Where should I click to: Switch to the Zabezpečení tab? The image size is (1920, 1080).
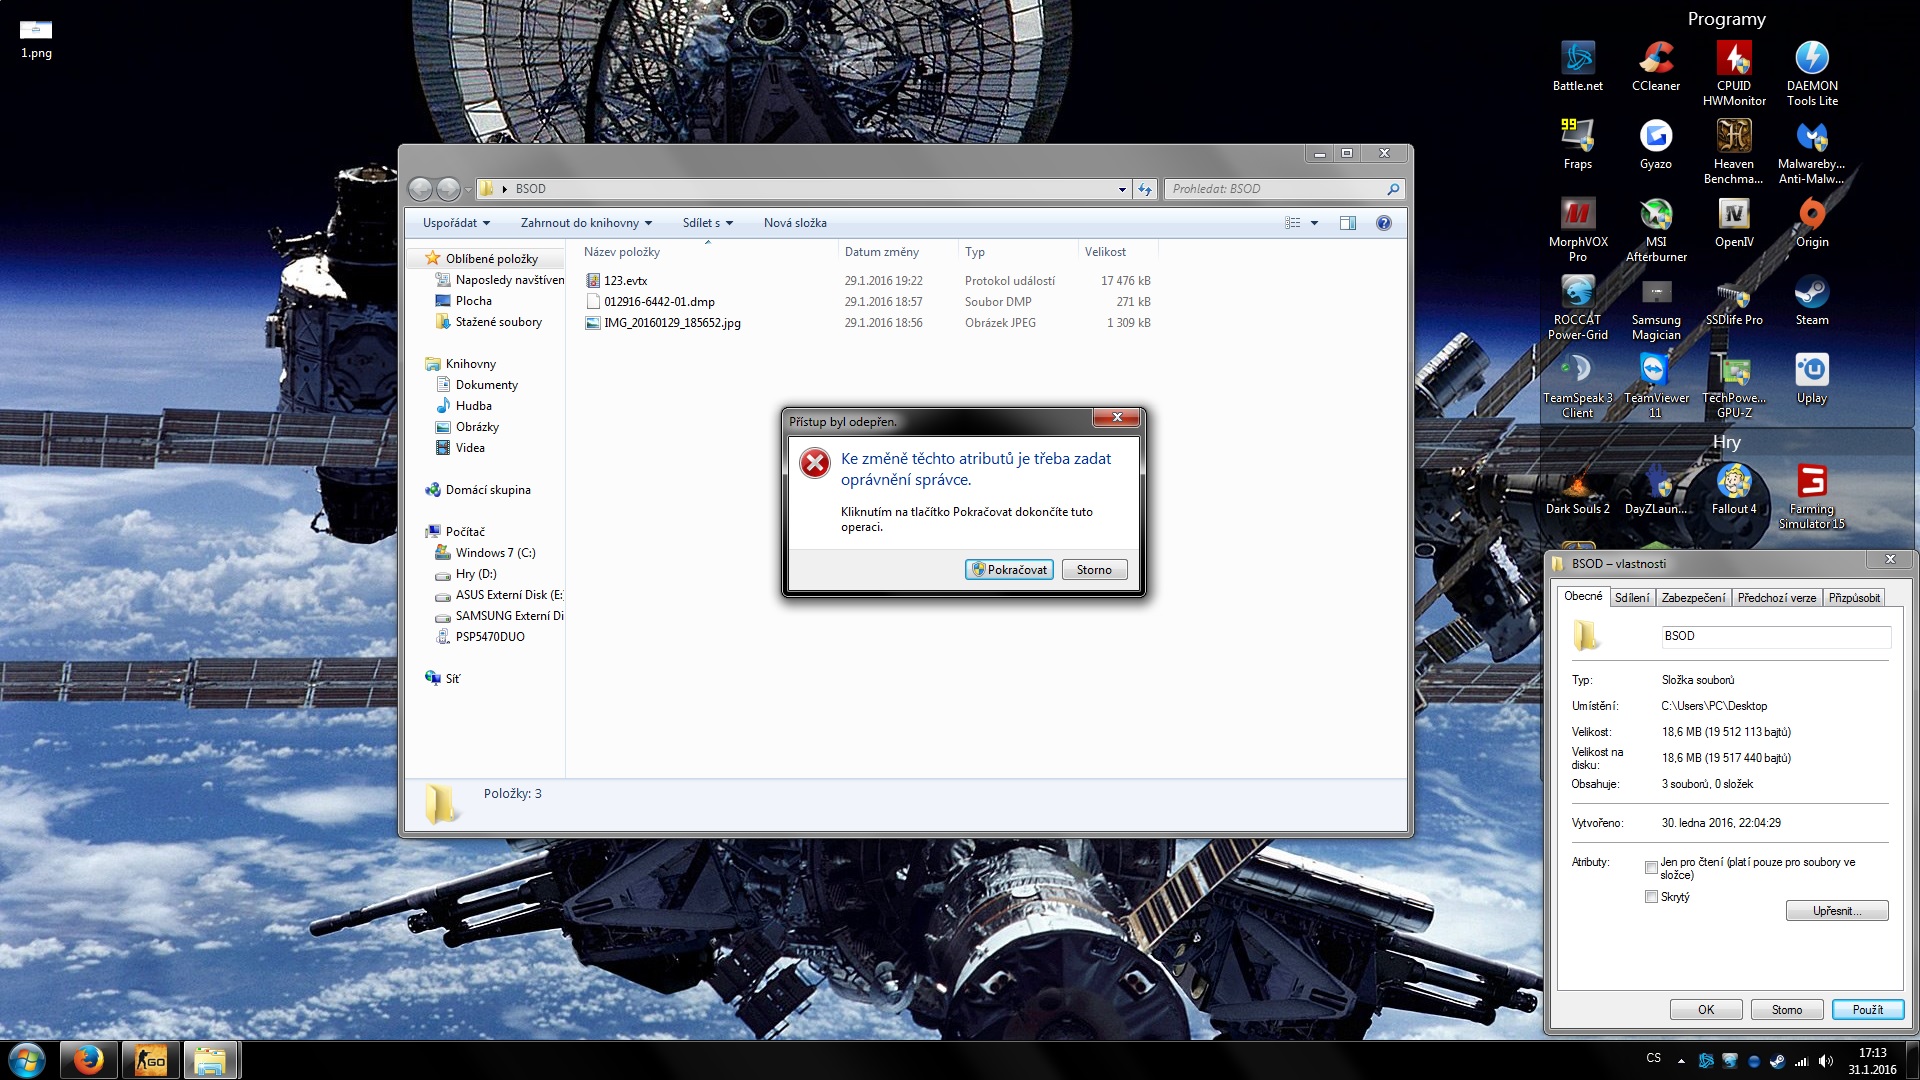coord(1693,597)
